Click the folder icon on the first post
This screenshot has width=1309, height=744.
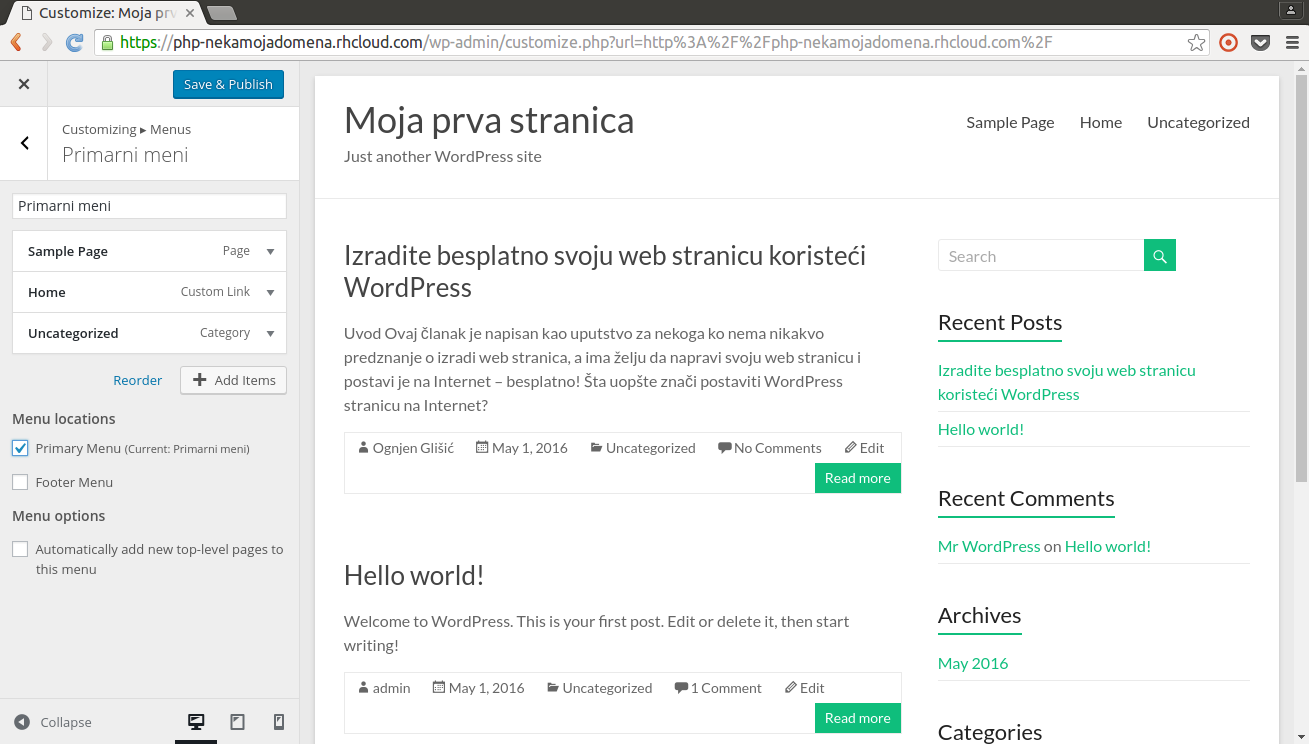point(596,448)
